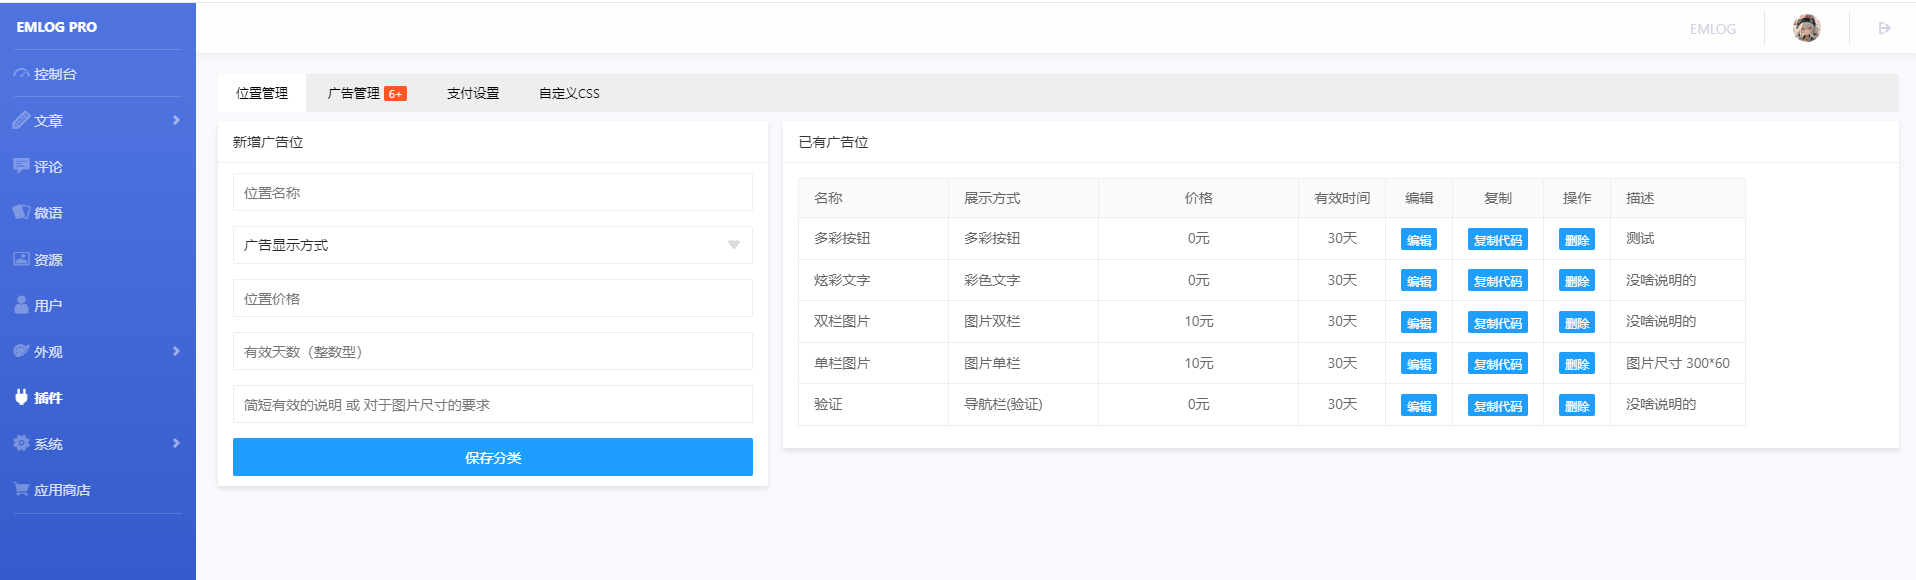Click the 保存分类 button
Screen dimensions: 1916x580
coord(492,457)
